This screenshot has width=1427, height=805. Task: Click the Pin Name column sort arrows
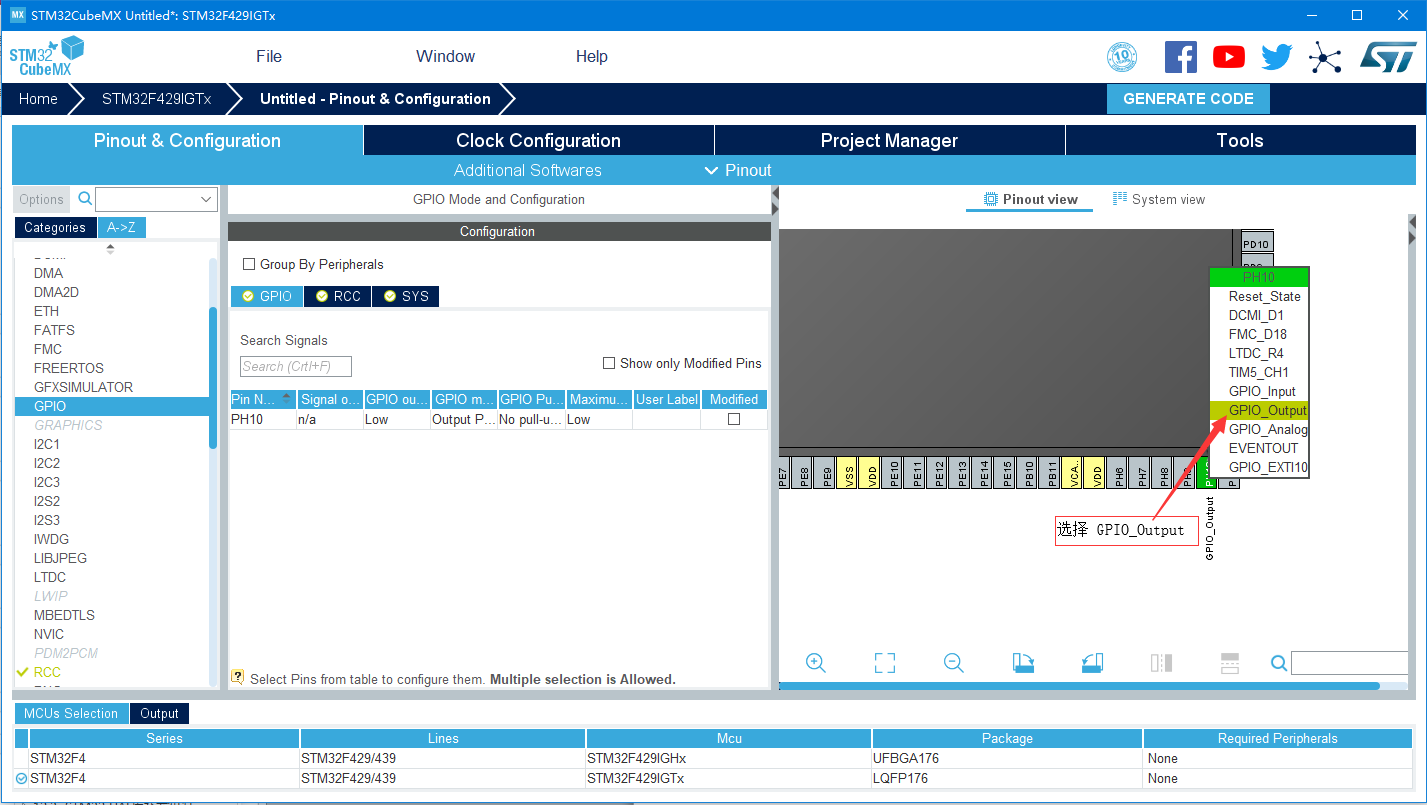click(288, 399)
